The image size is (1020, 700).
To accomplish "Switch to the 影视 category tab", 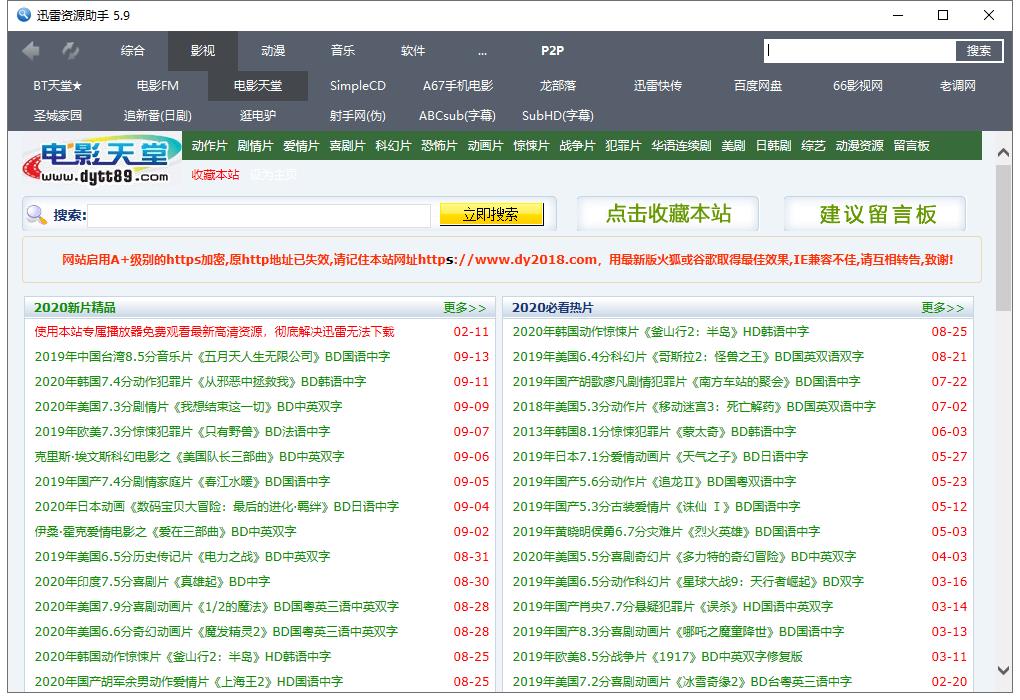I will pyautogui.click(x=202, y=51).
